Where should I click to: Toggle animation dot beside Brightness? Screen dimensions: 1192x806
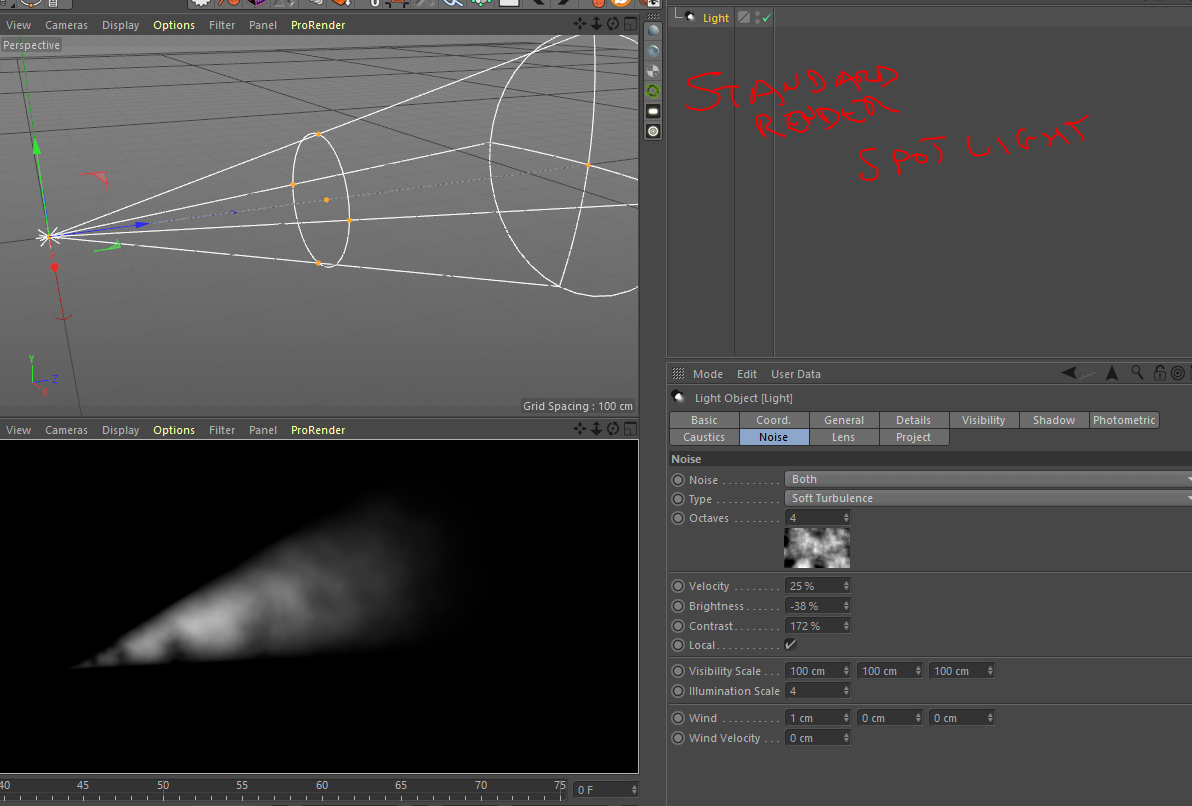coord(678,606)
